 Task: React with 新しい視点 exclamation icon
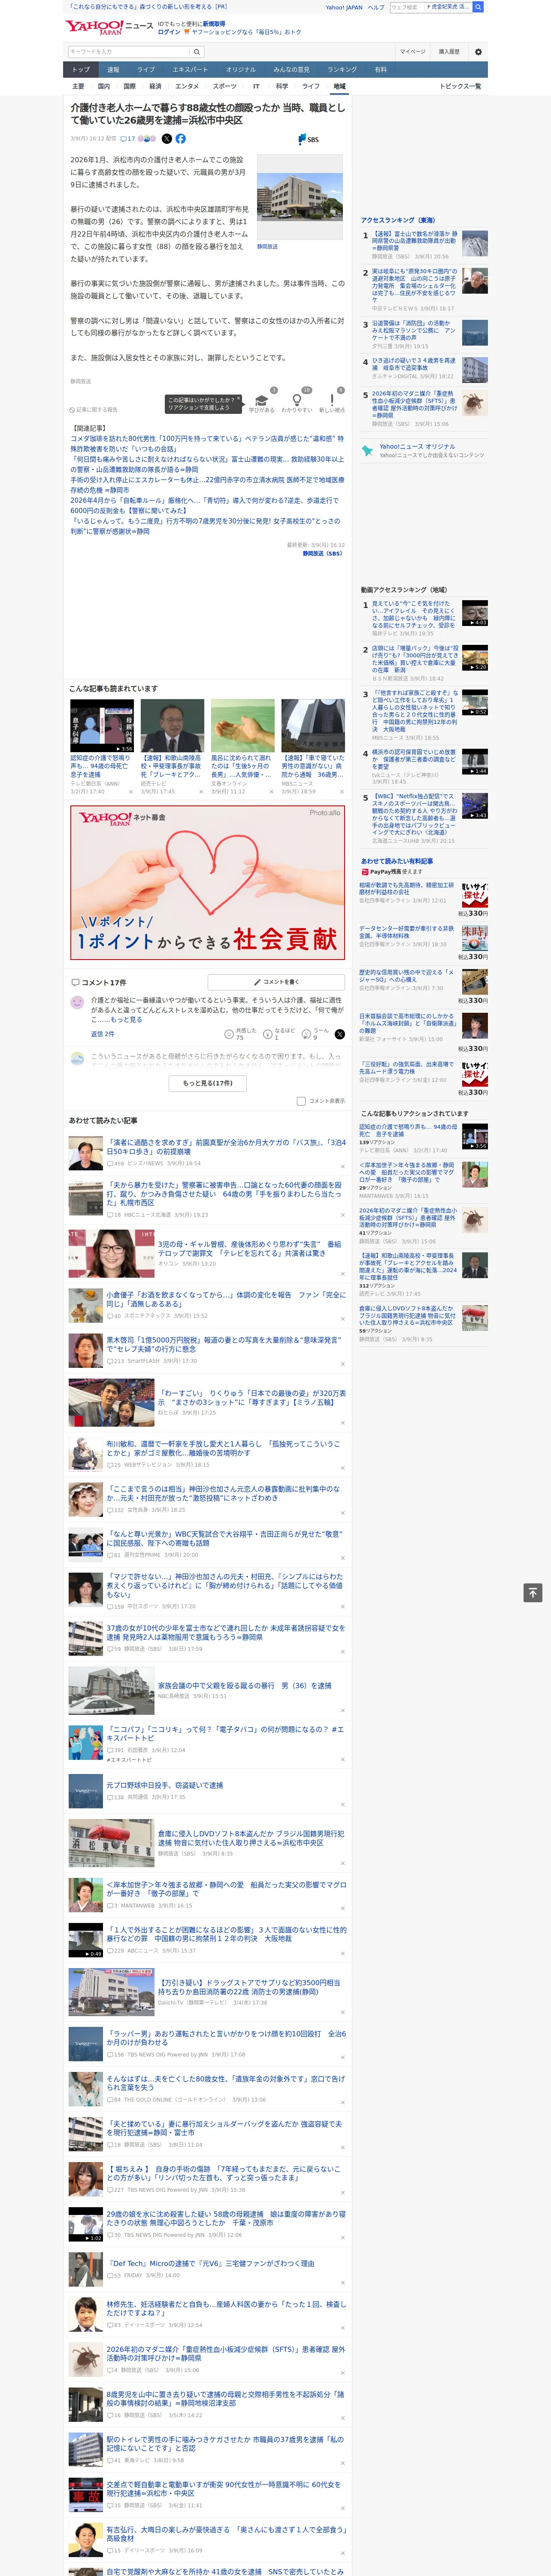332,400
